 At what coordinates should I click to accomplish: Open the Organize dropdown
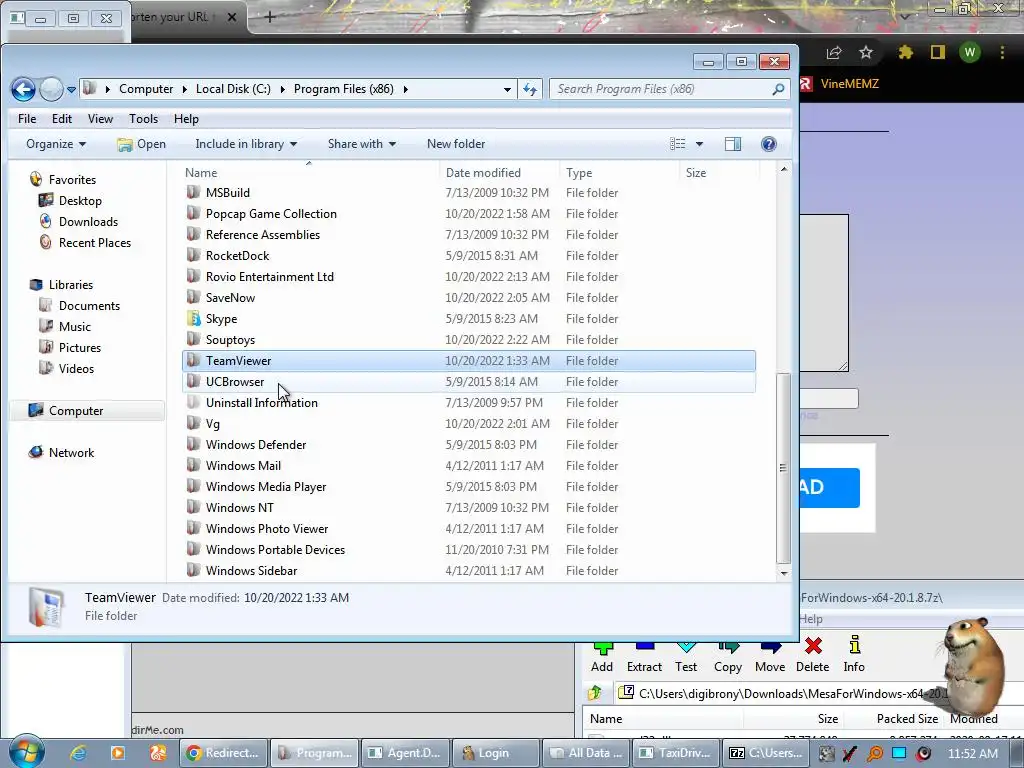56,144
